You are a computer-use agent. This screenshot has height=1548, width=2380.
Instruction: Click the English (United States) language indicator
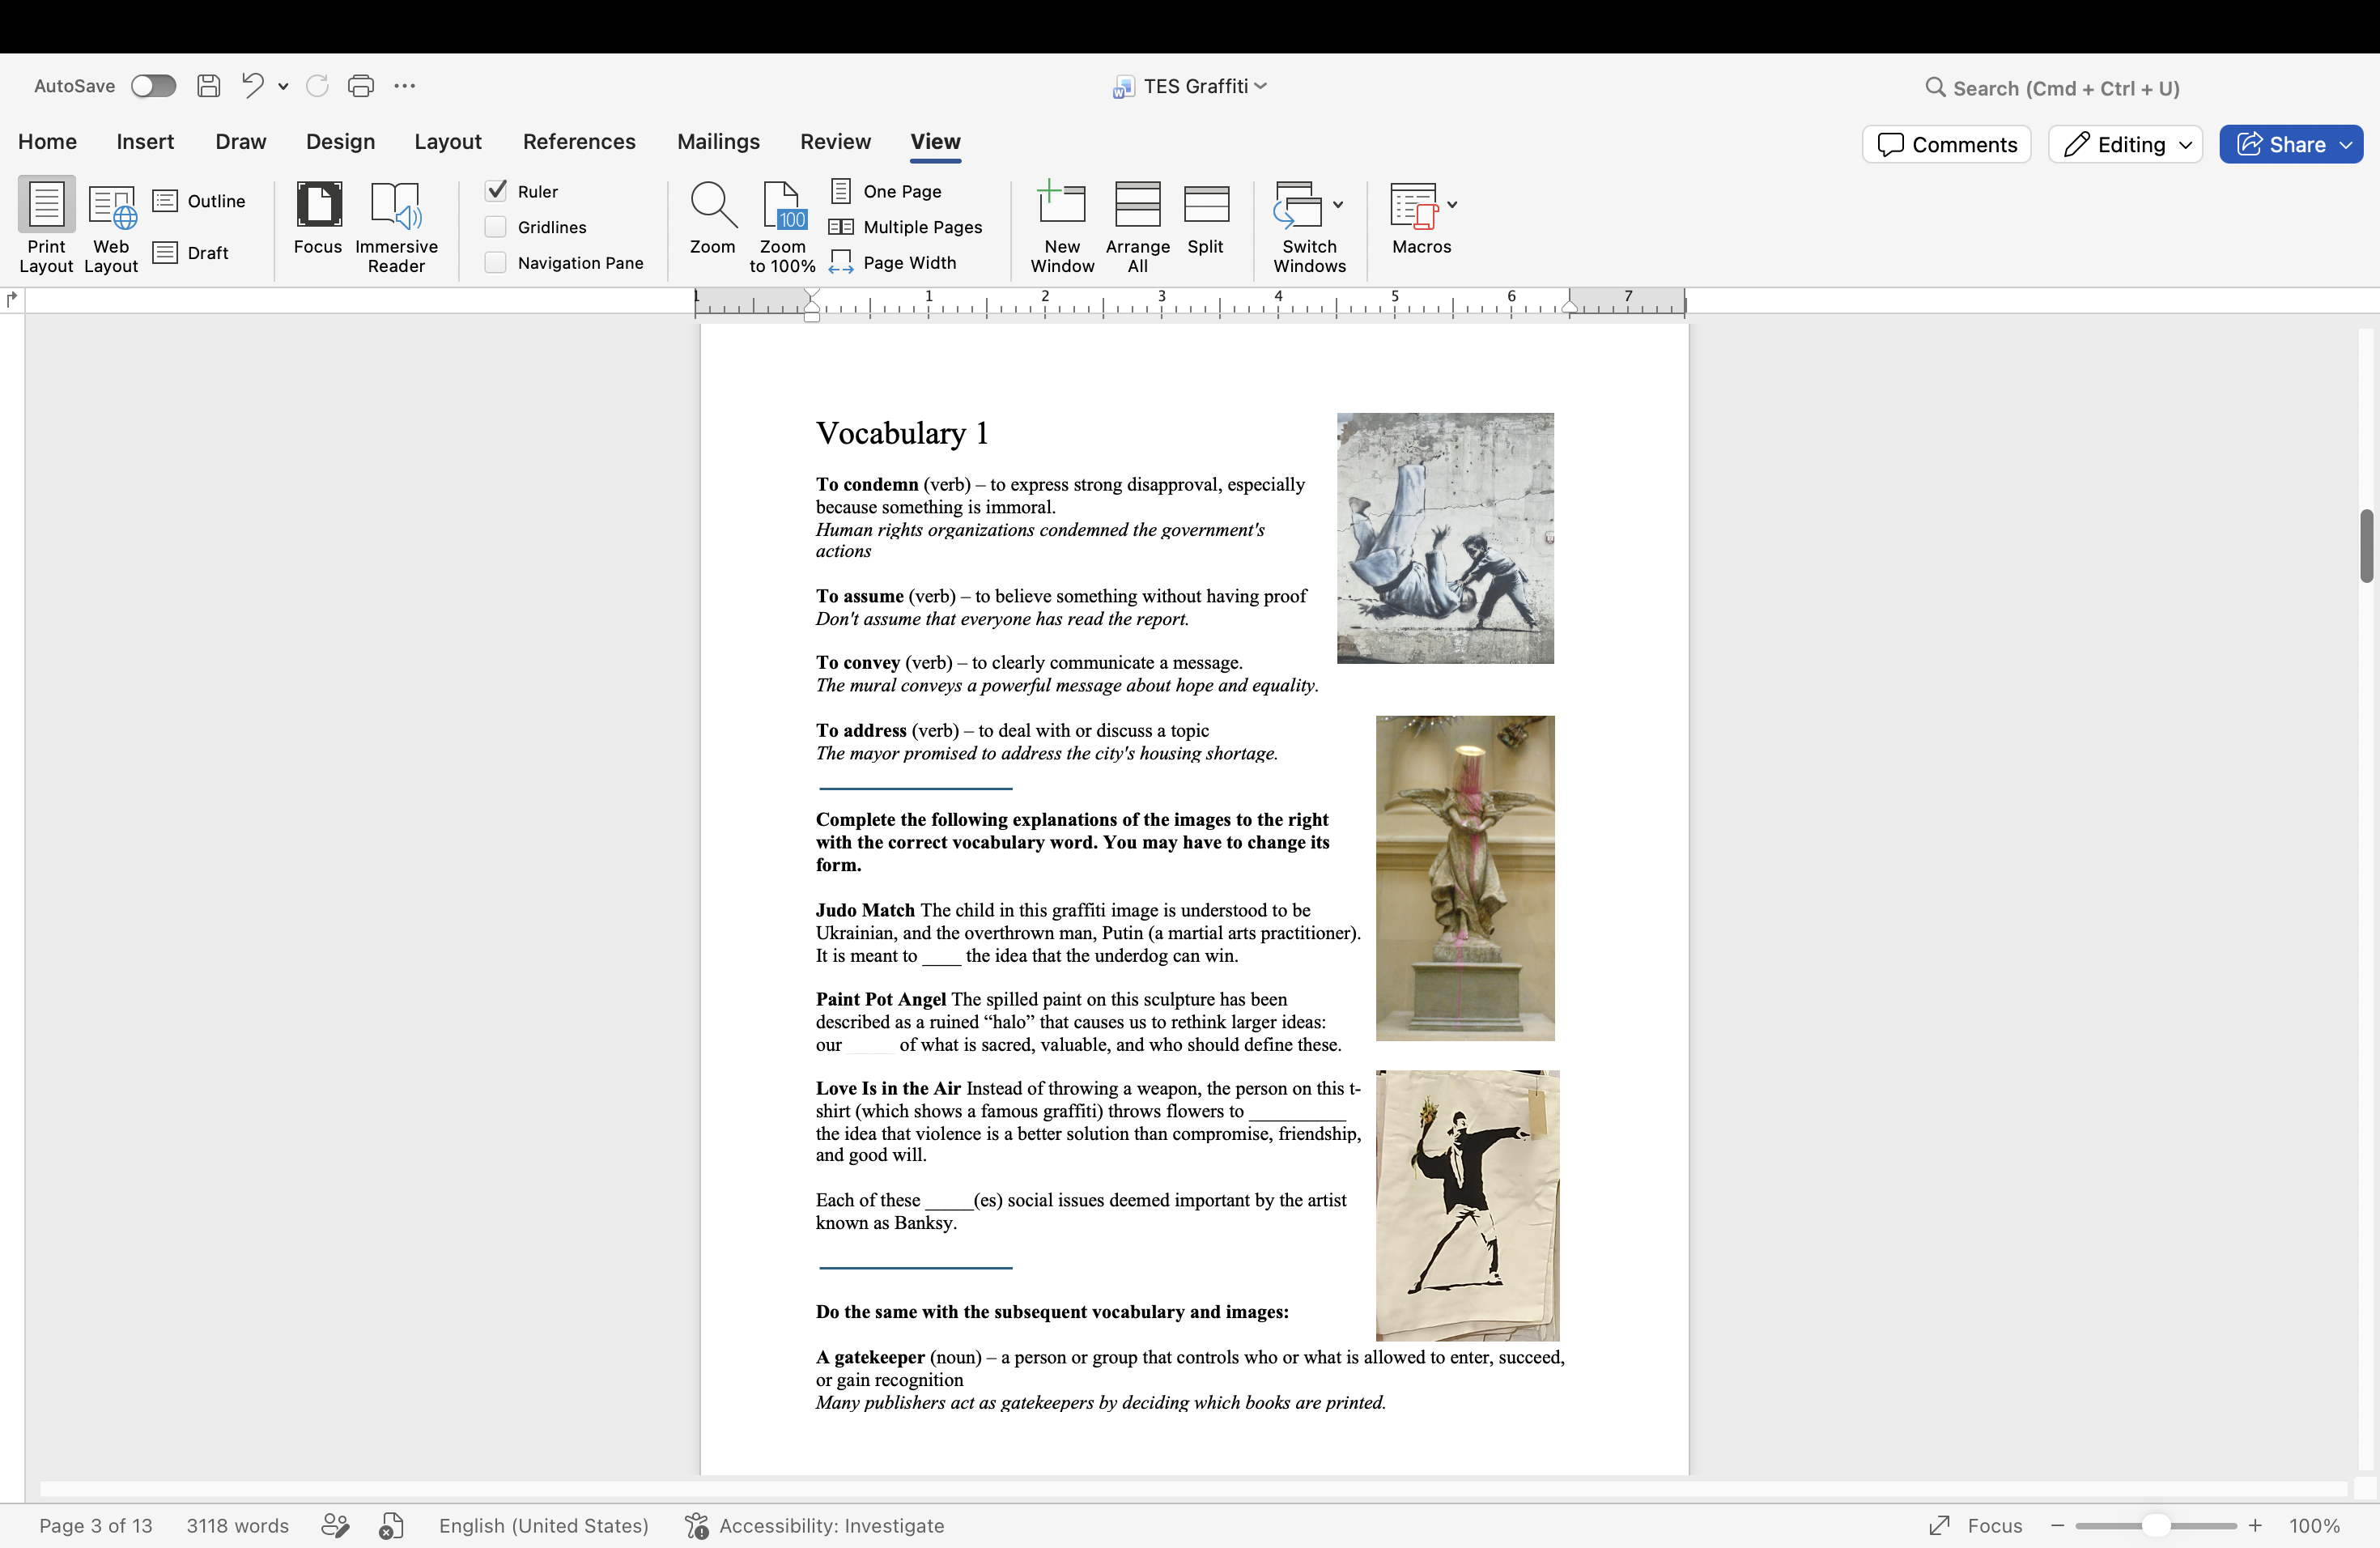click(x=544, y=1525)
